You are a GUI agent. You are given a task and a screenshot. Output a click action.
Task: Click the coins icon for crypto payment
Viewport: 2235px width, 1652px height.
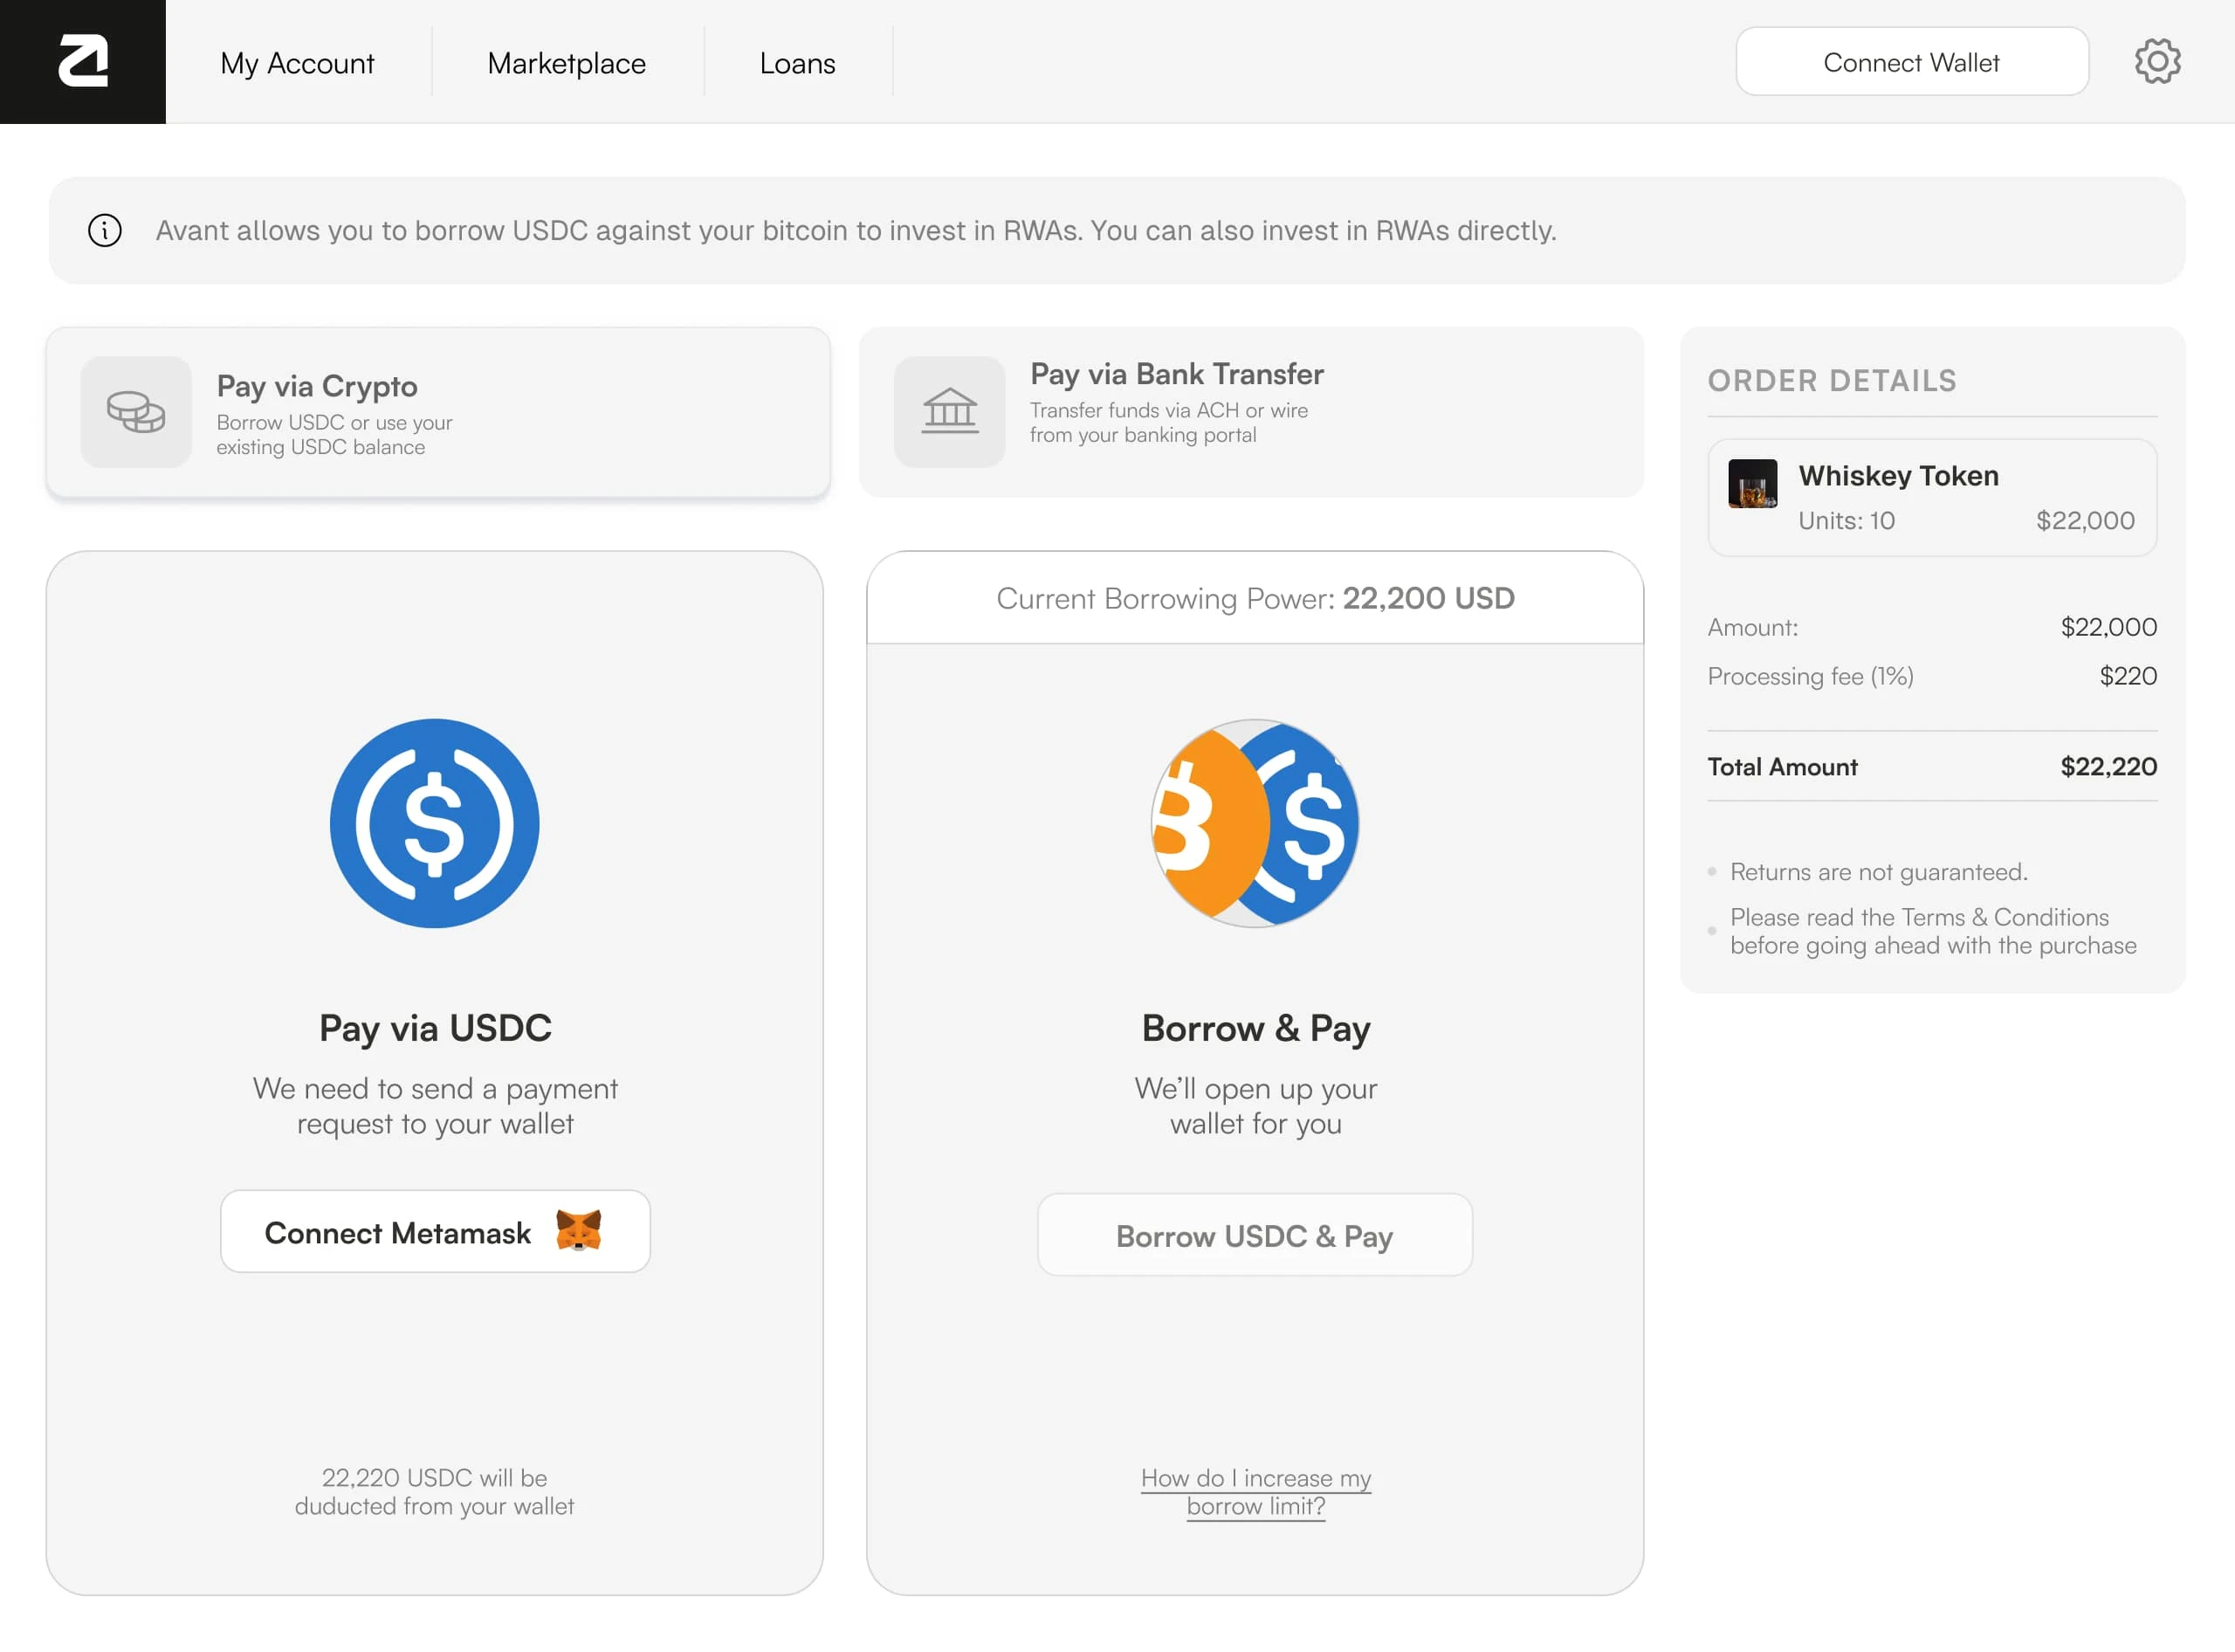tap(136, 412)
